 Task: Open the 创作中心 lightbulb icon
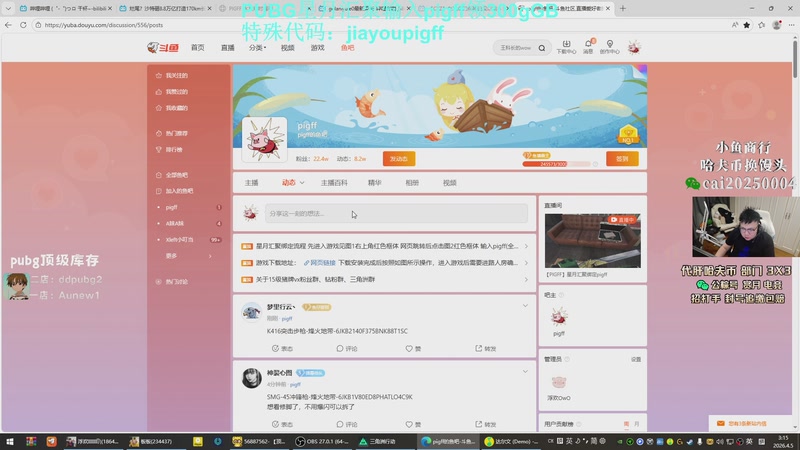point(610,47)
